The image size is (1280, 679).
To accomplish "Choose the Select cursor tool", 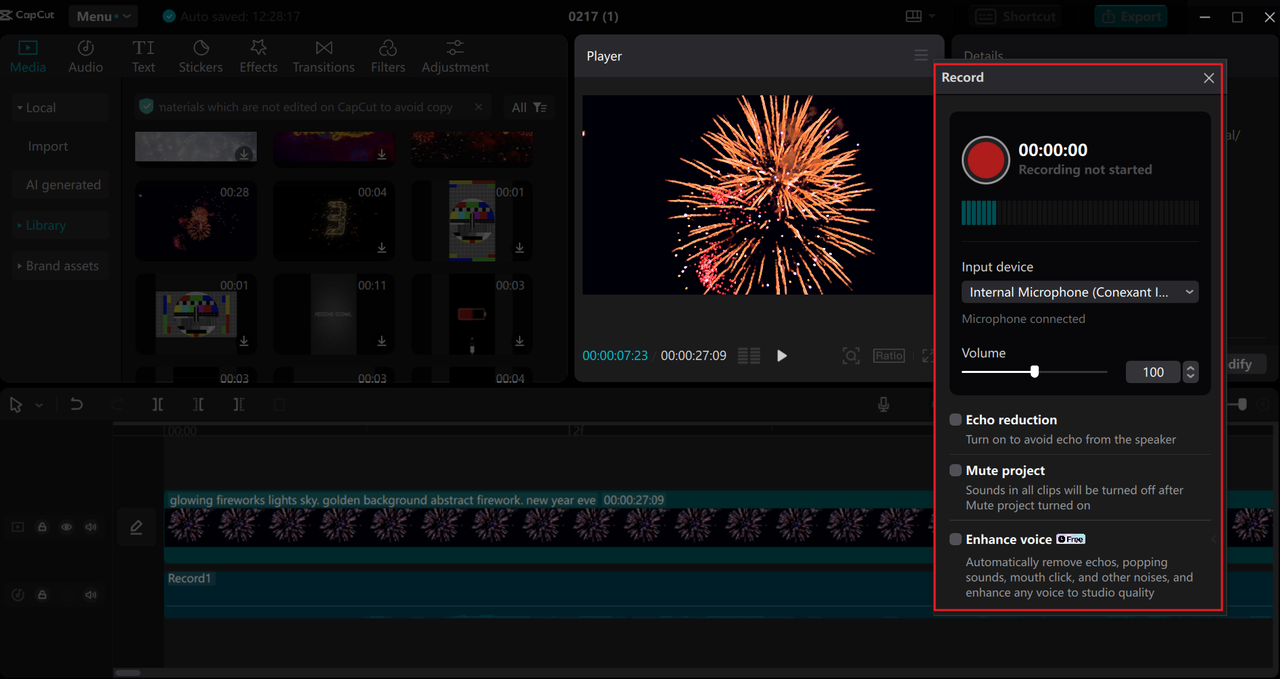I will pos(16,405).
